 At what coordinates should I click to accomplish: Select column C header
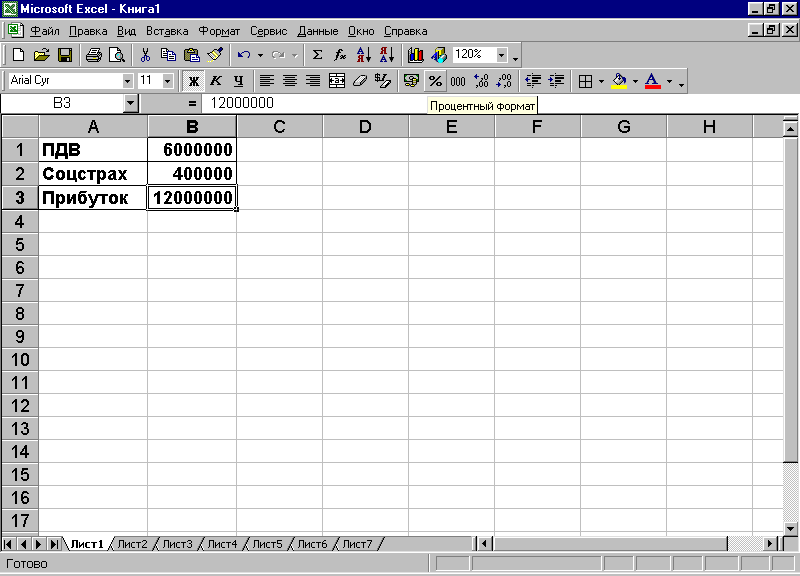coord(279,127)
